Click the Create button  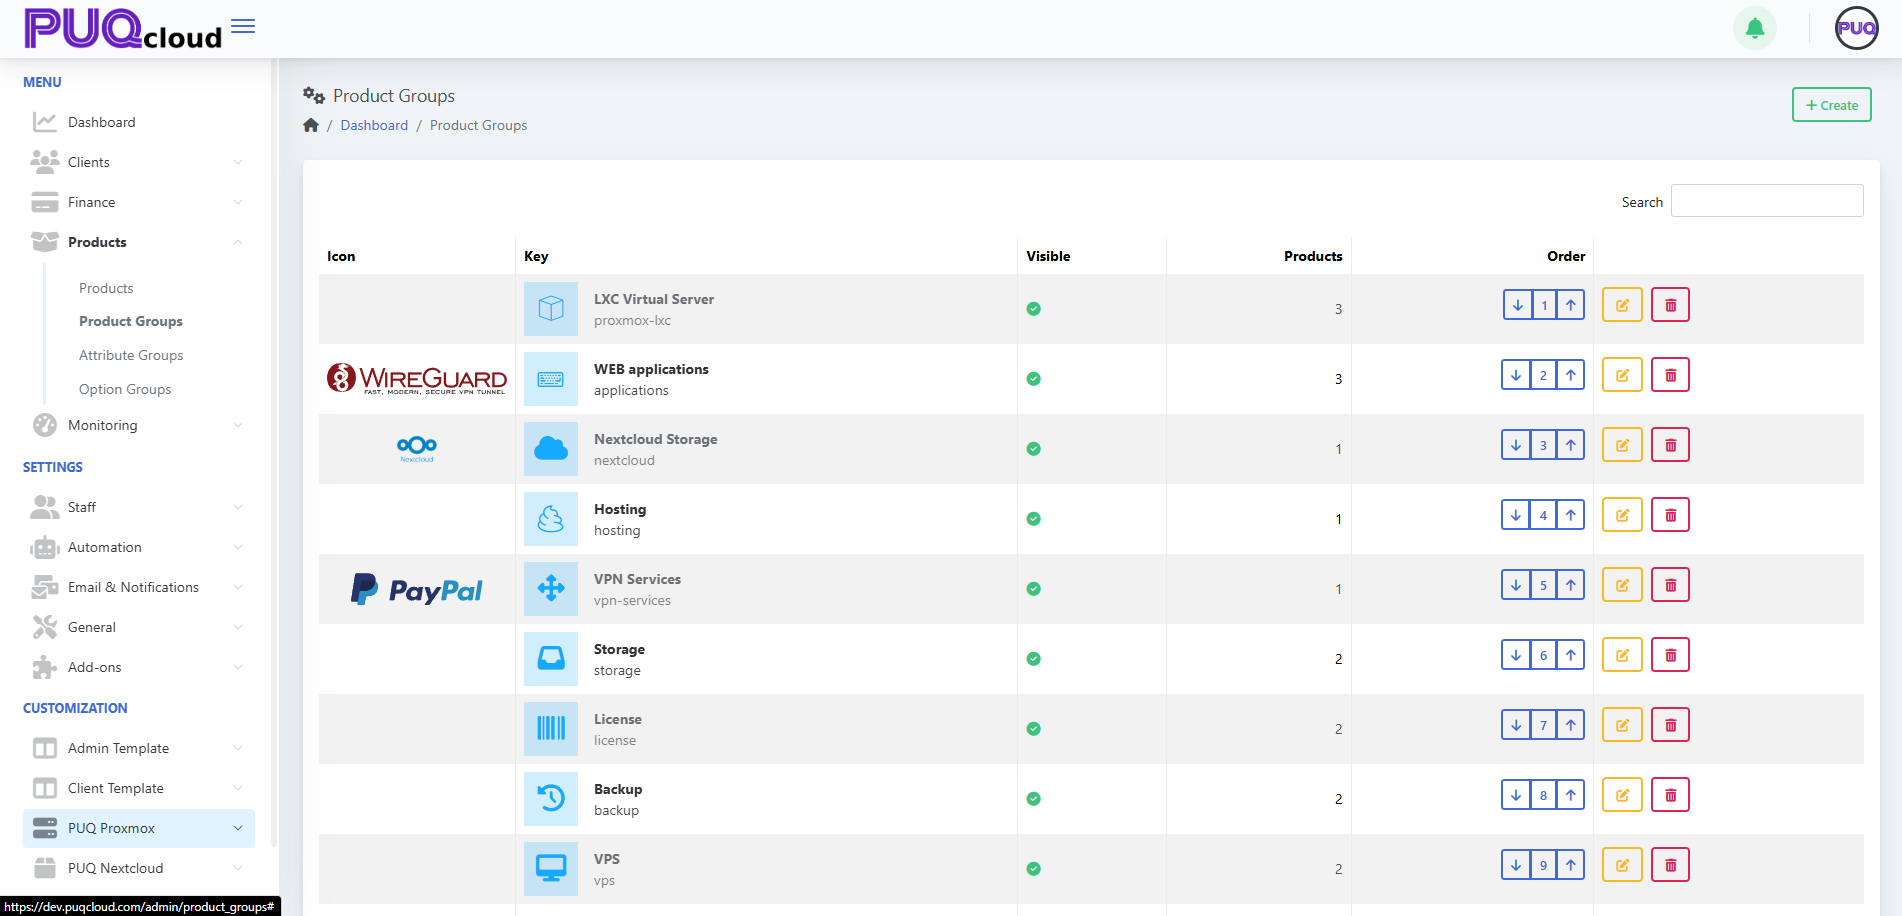(1831, 105)
